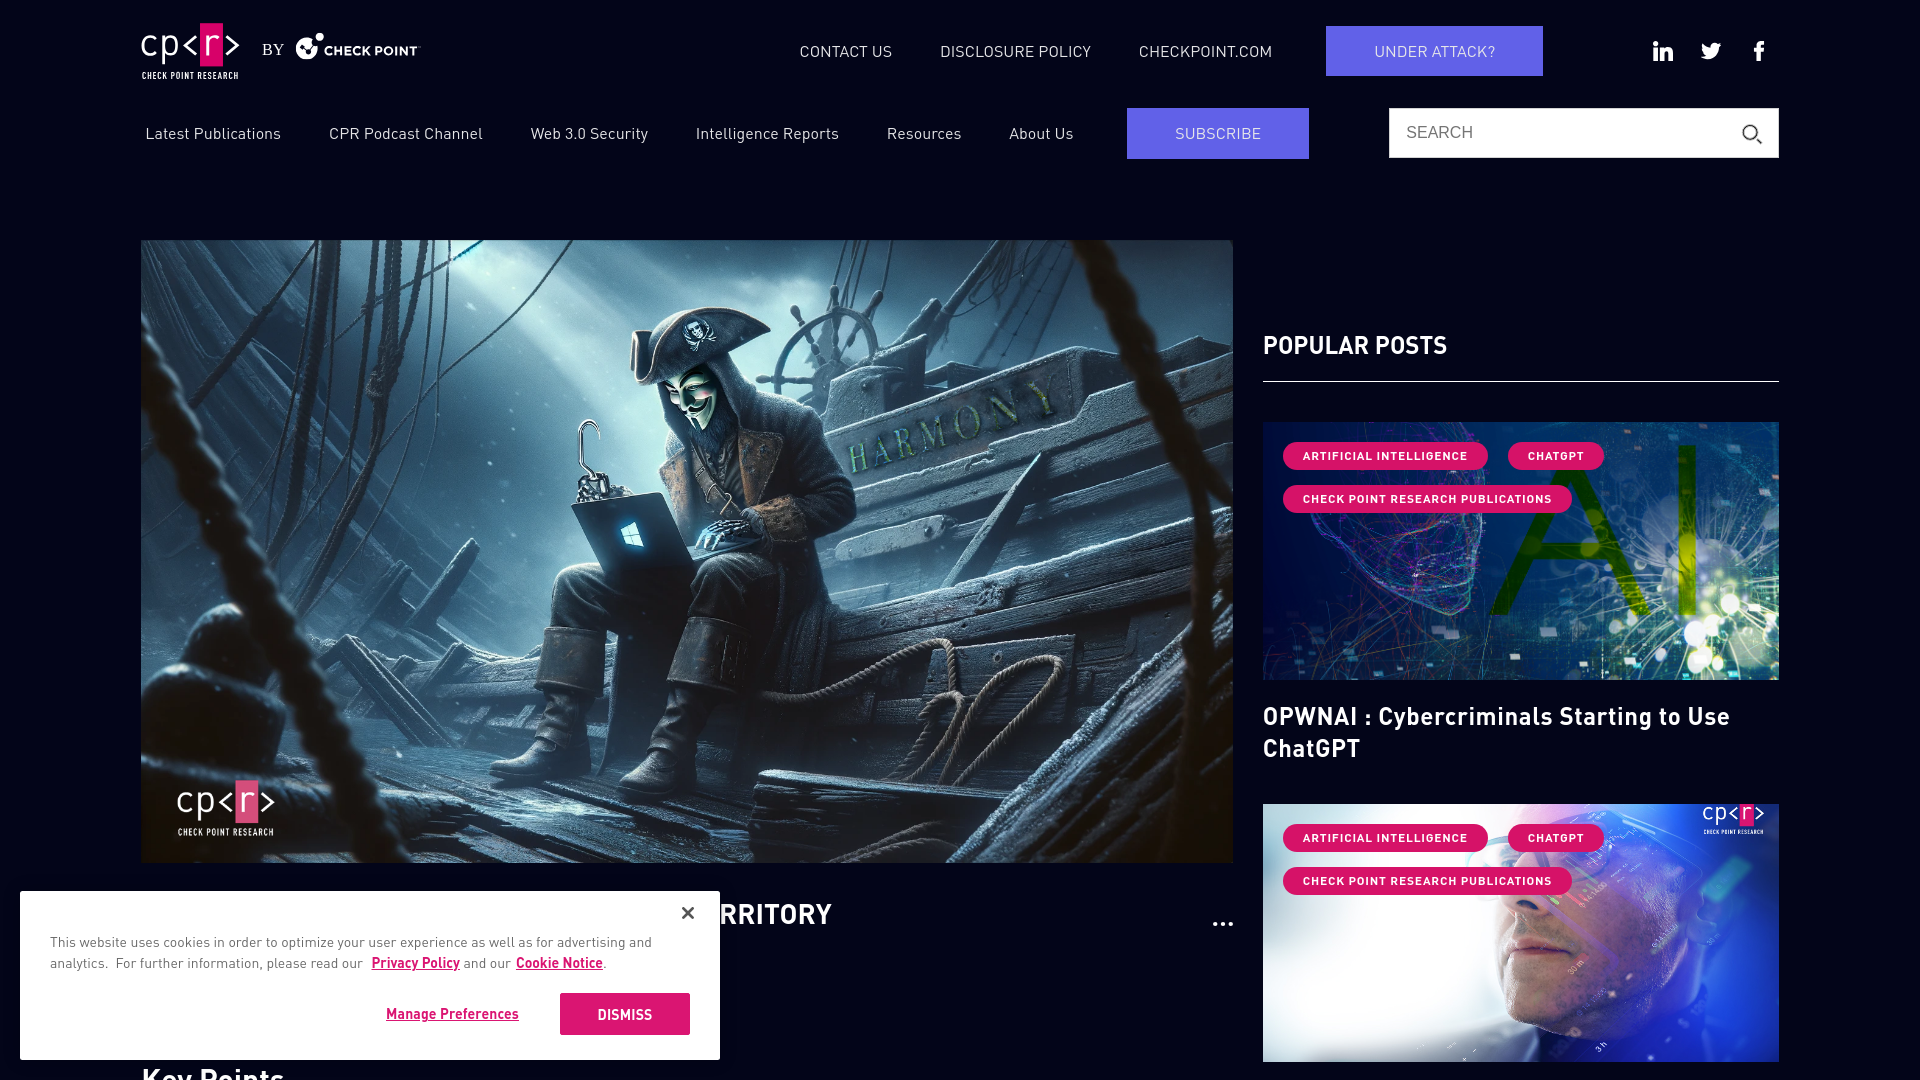Expand the About Us dropdown menu
Screen dimensions: 1920x1080
tap(1040, 132)
